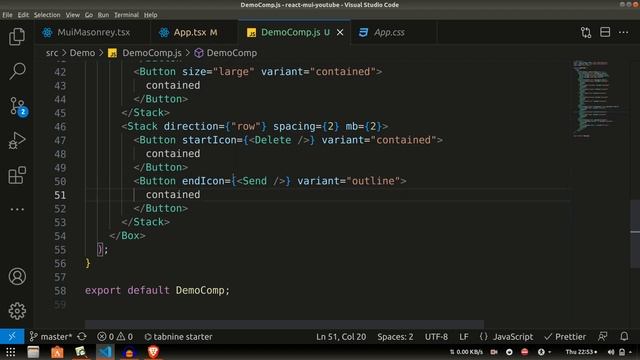Click feedback icon in status bar

coord(602,337)
